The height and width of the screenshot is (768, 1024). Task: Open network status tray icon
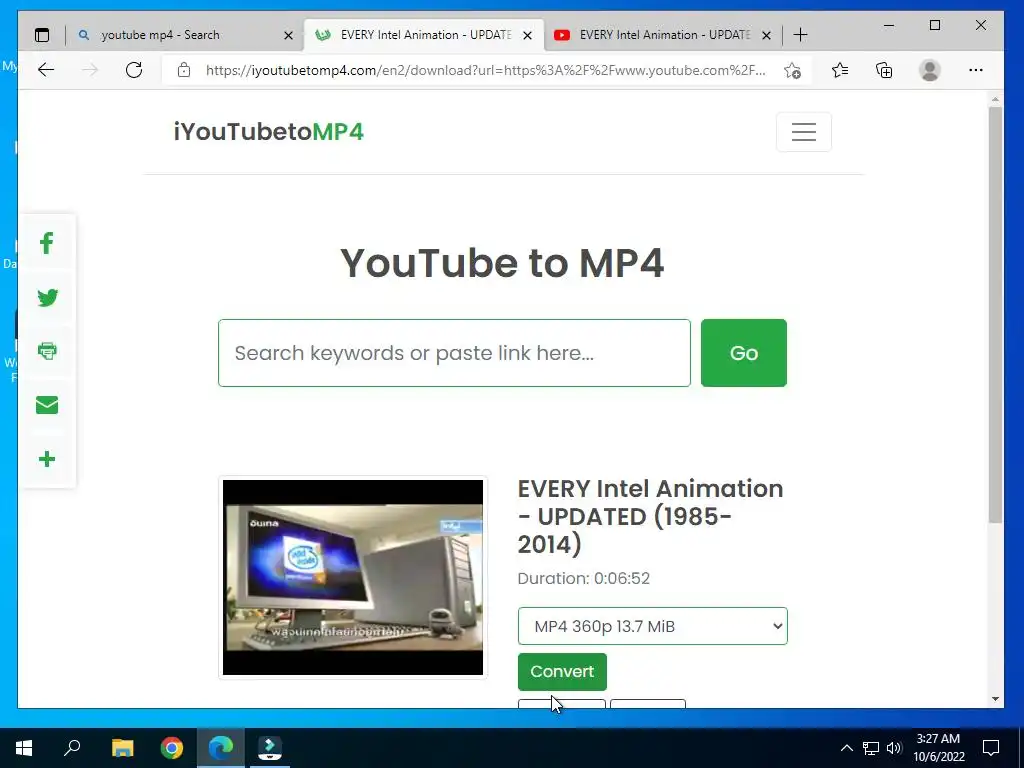[871, 748]
